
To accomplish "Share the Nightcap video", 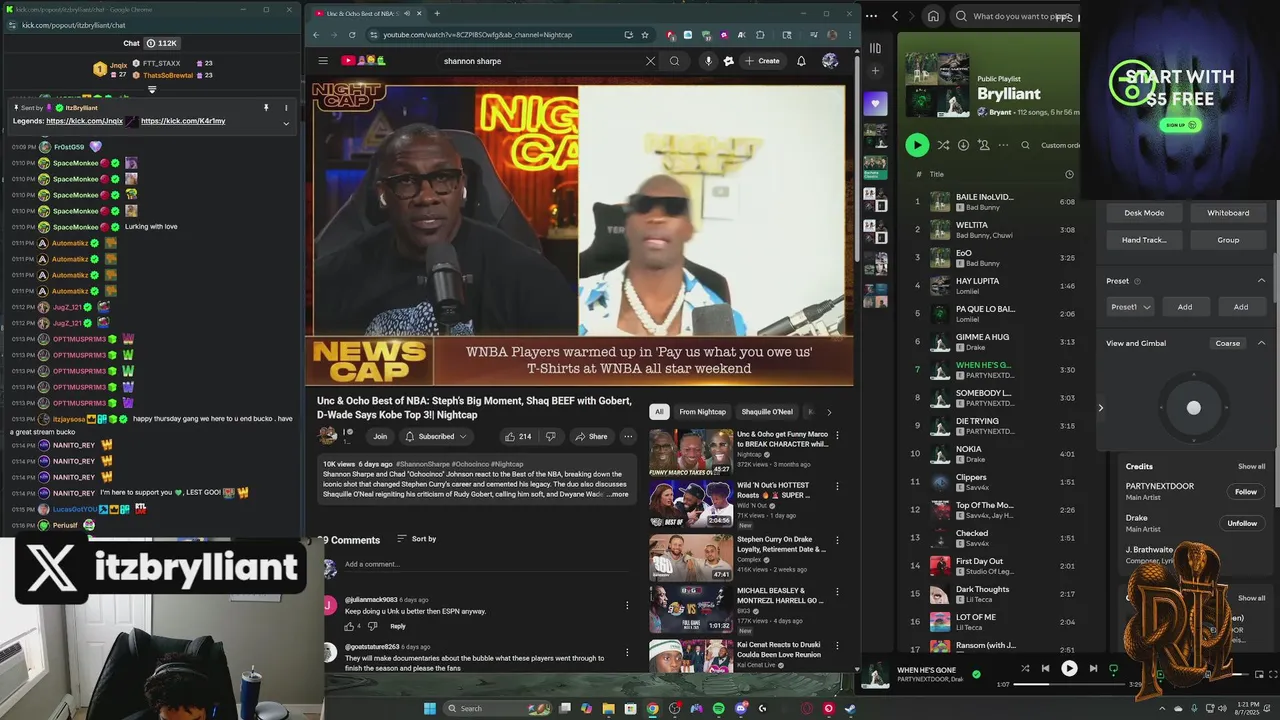I will pyautogui.click(x=591, y=436).
